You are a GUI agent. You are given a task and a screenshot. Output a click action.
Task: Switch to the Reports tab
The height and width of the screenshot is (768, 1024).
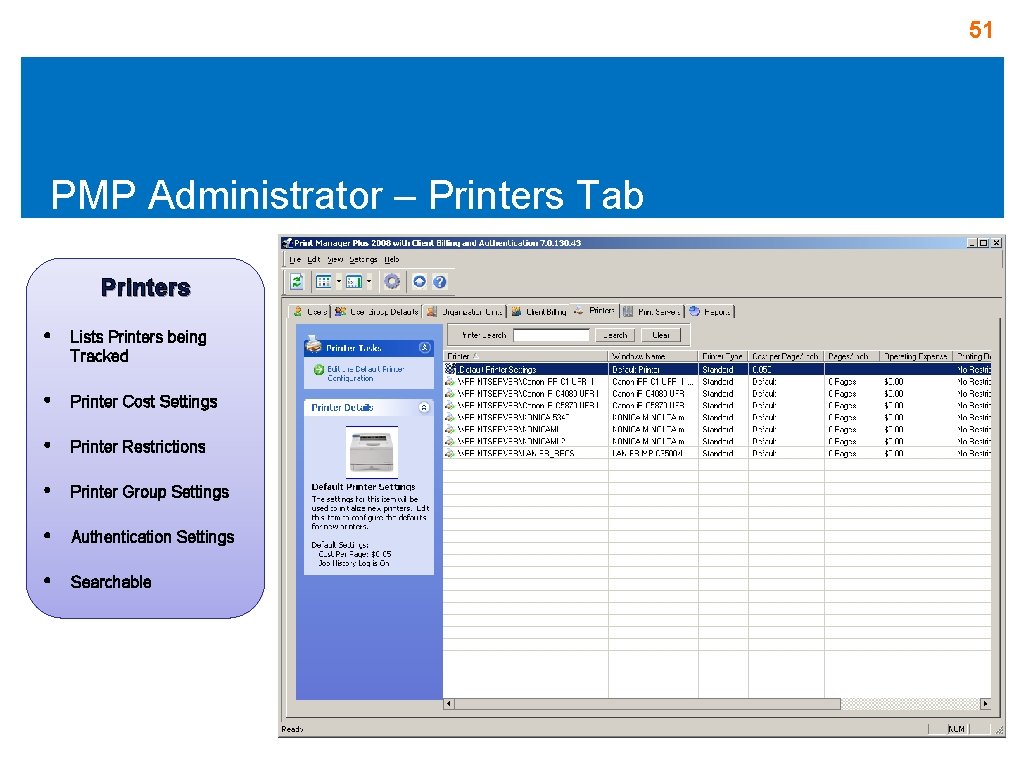[711, 312]
